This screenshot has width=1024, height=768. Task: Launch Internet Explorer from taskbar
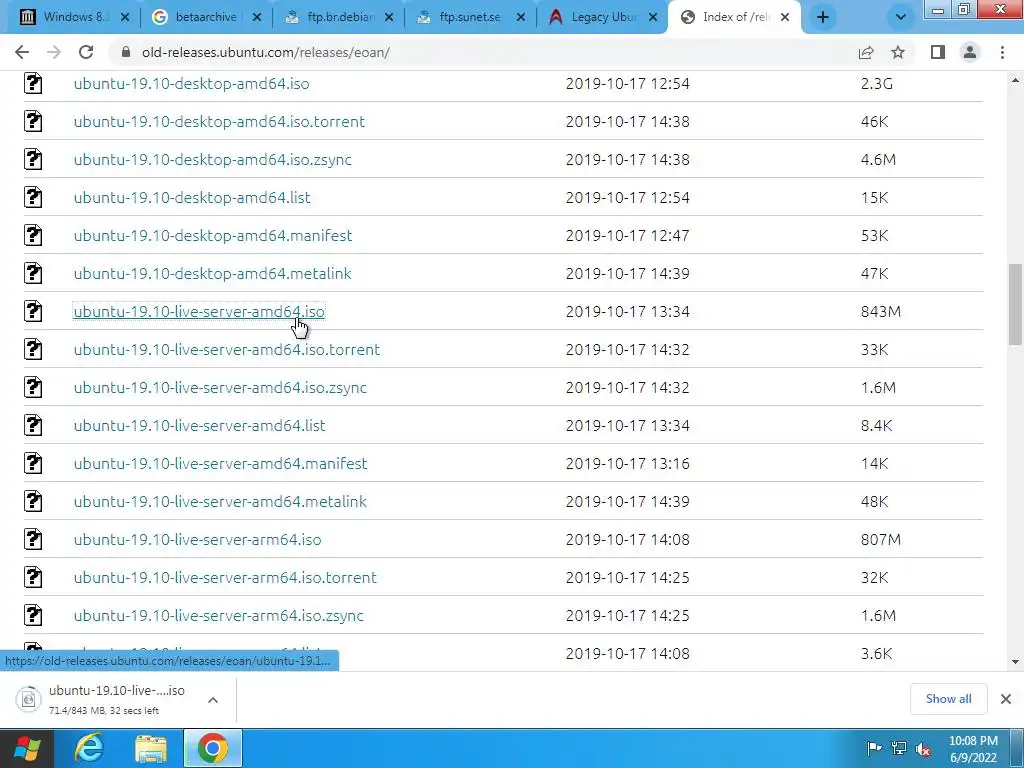coord(89,748)
